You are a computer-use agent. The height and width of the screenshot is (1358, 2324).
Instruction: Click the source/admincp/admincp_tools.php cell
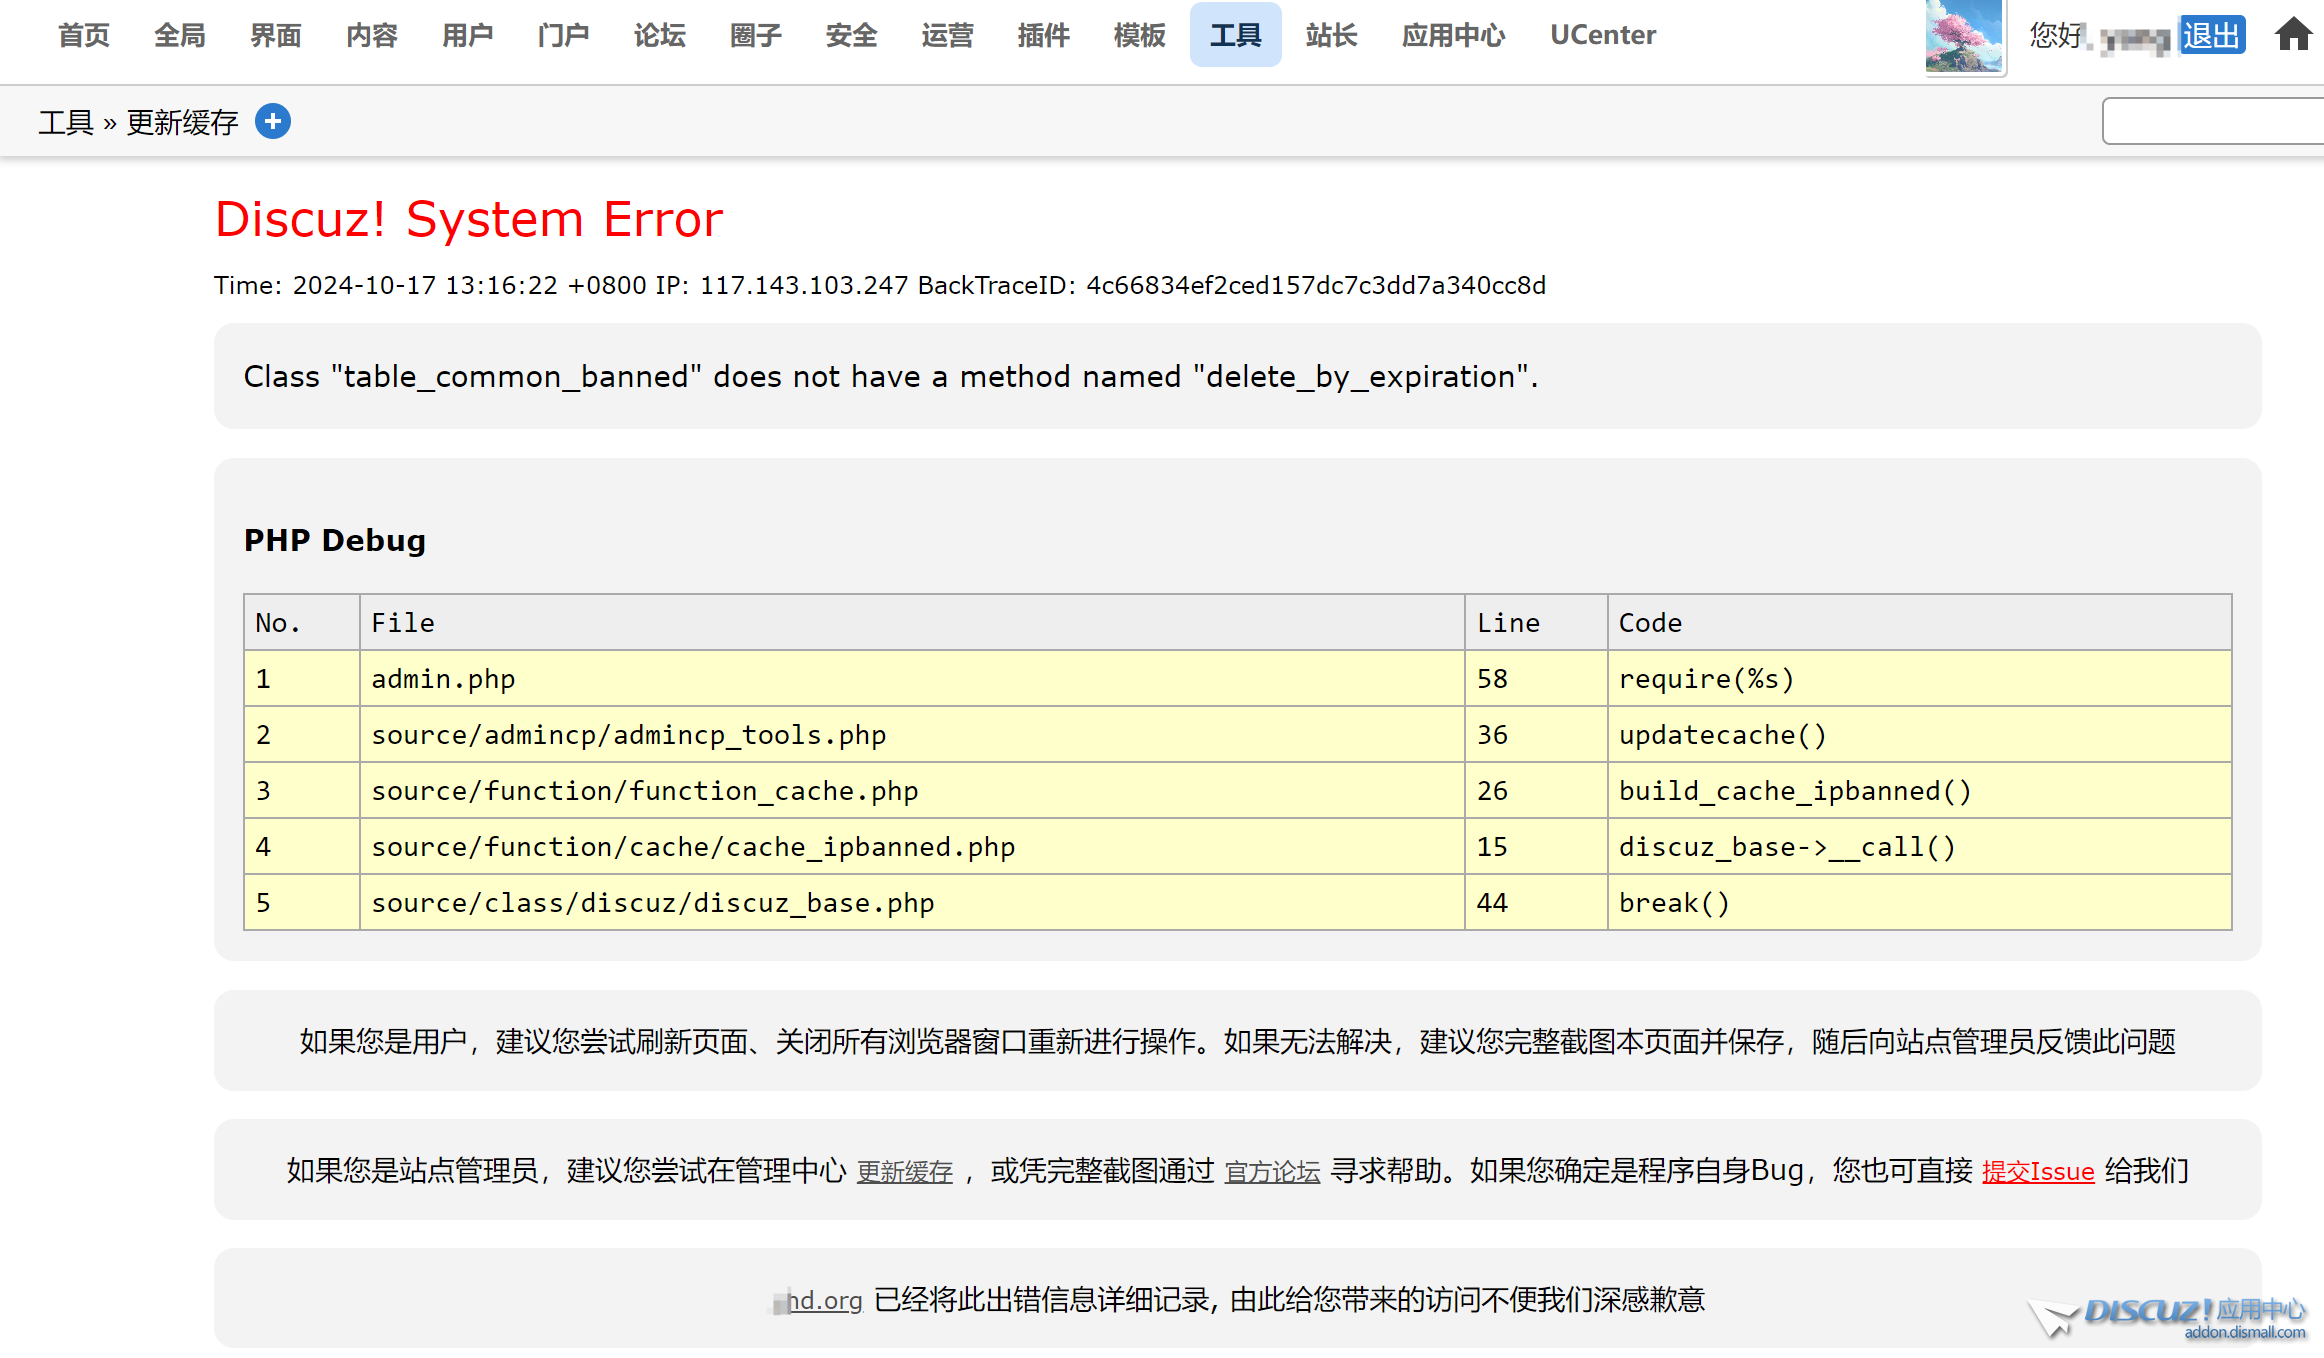(912, 735)
